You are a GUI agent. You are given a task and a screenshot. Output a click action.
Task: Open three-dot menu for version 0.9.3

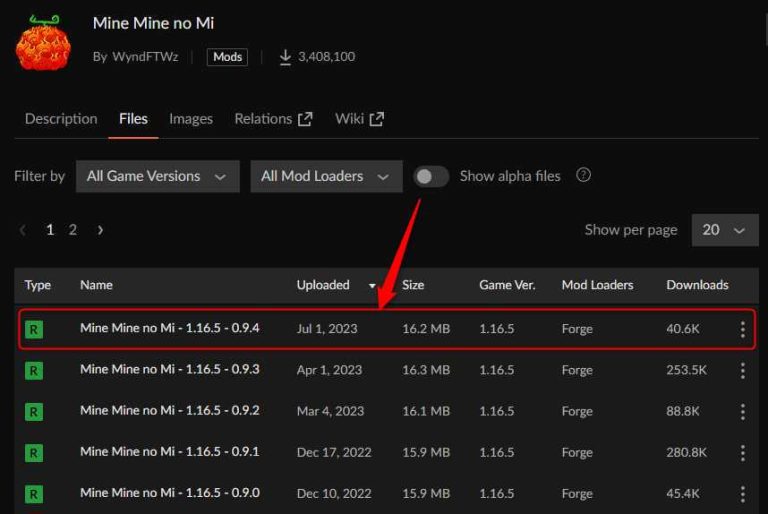point(742,370)
